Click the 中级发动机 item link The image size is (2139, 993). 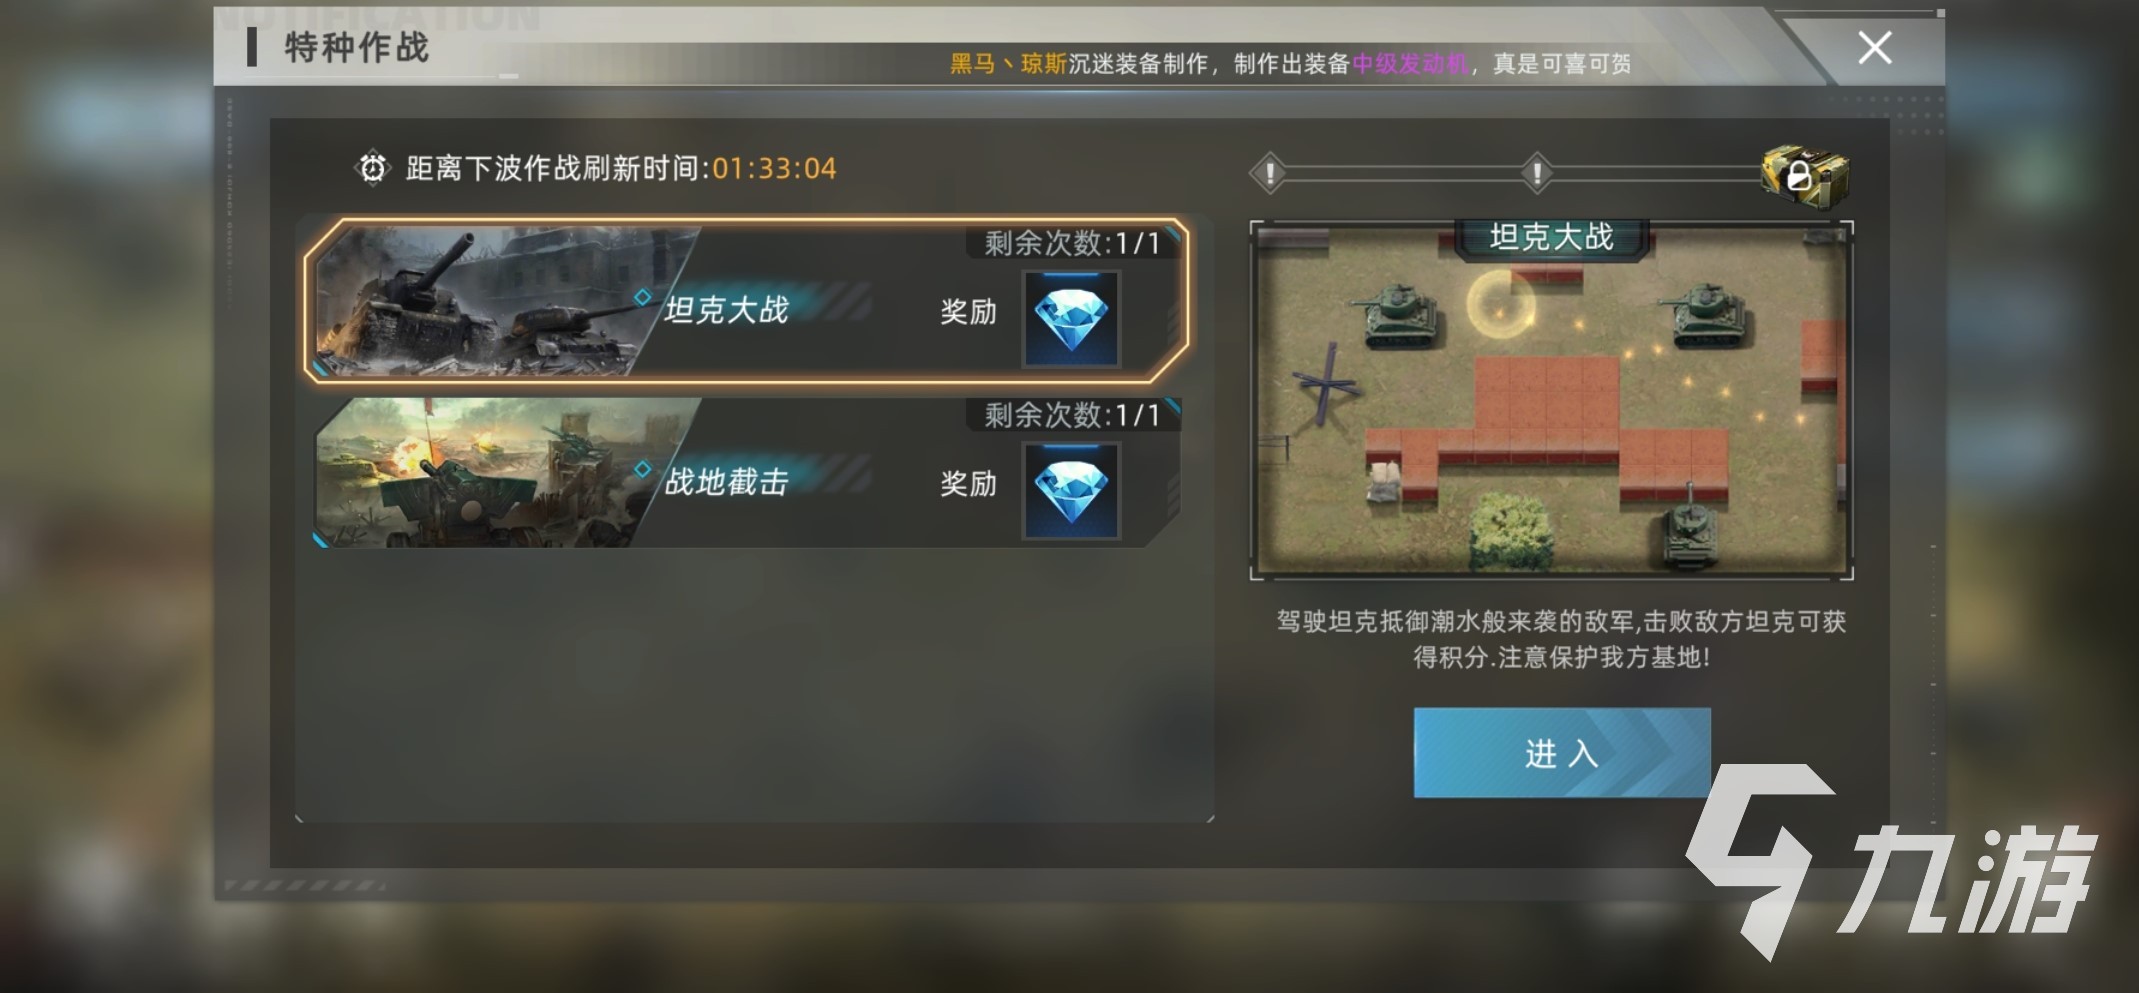coord(1410,64)
